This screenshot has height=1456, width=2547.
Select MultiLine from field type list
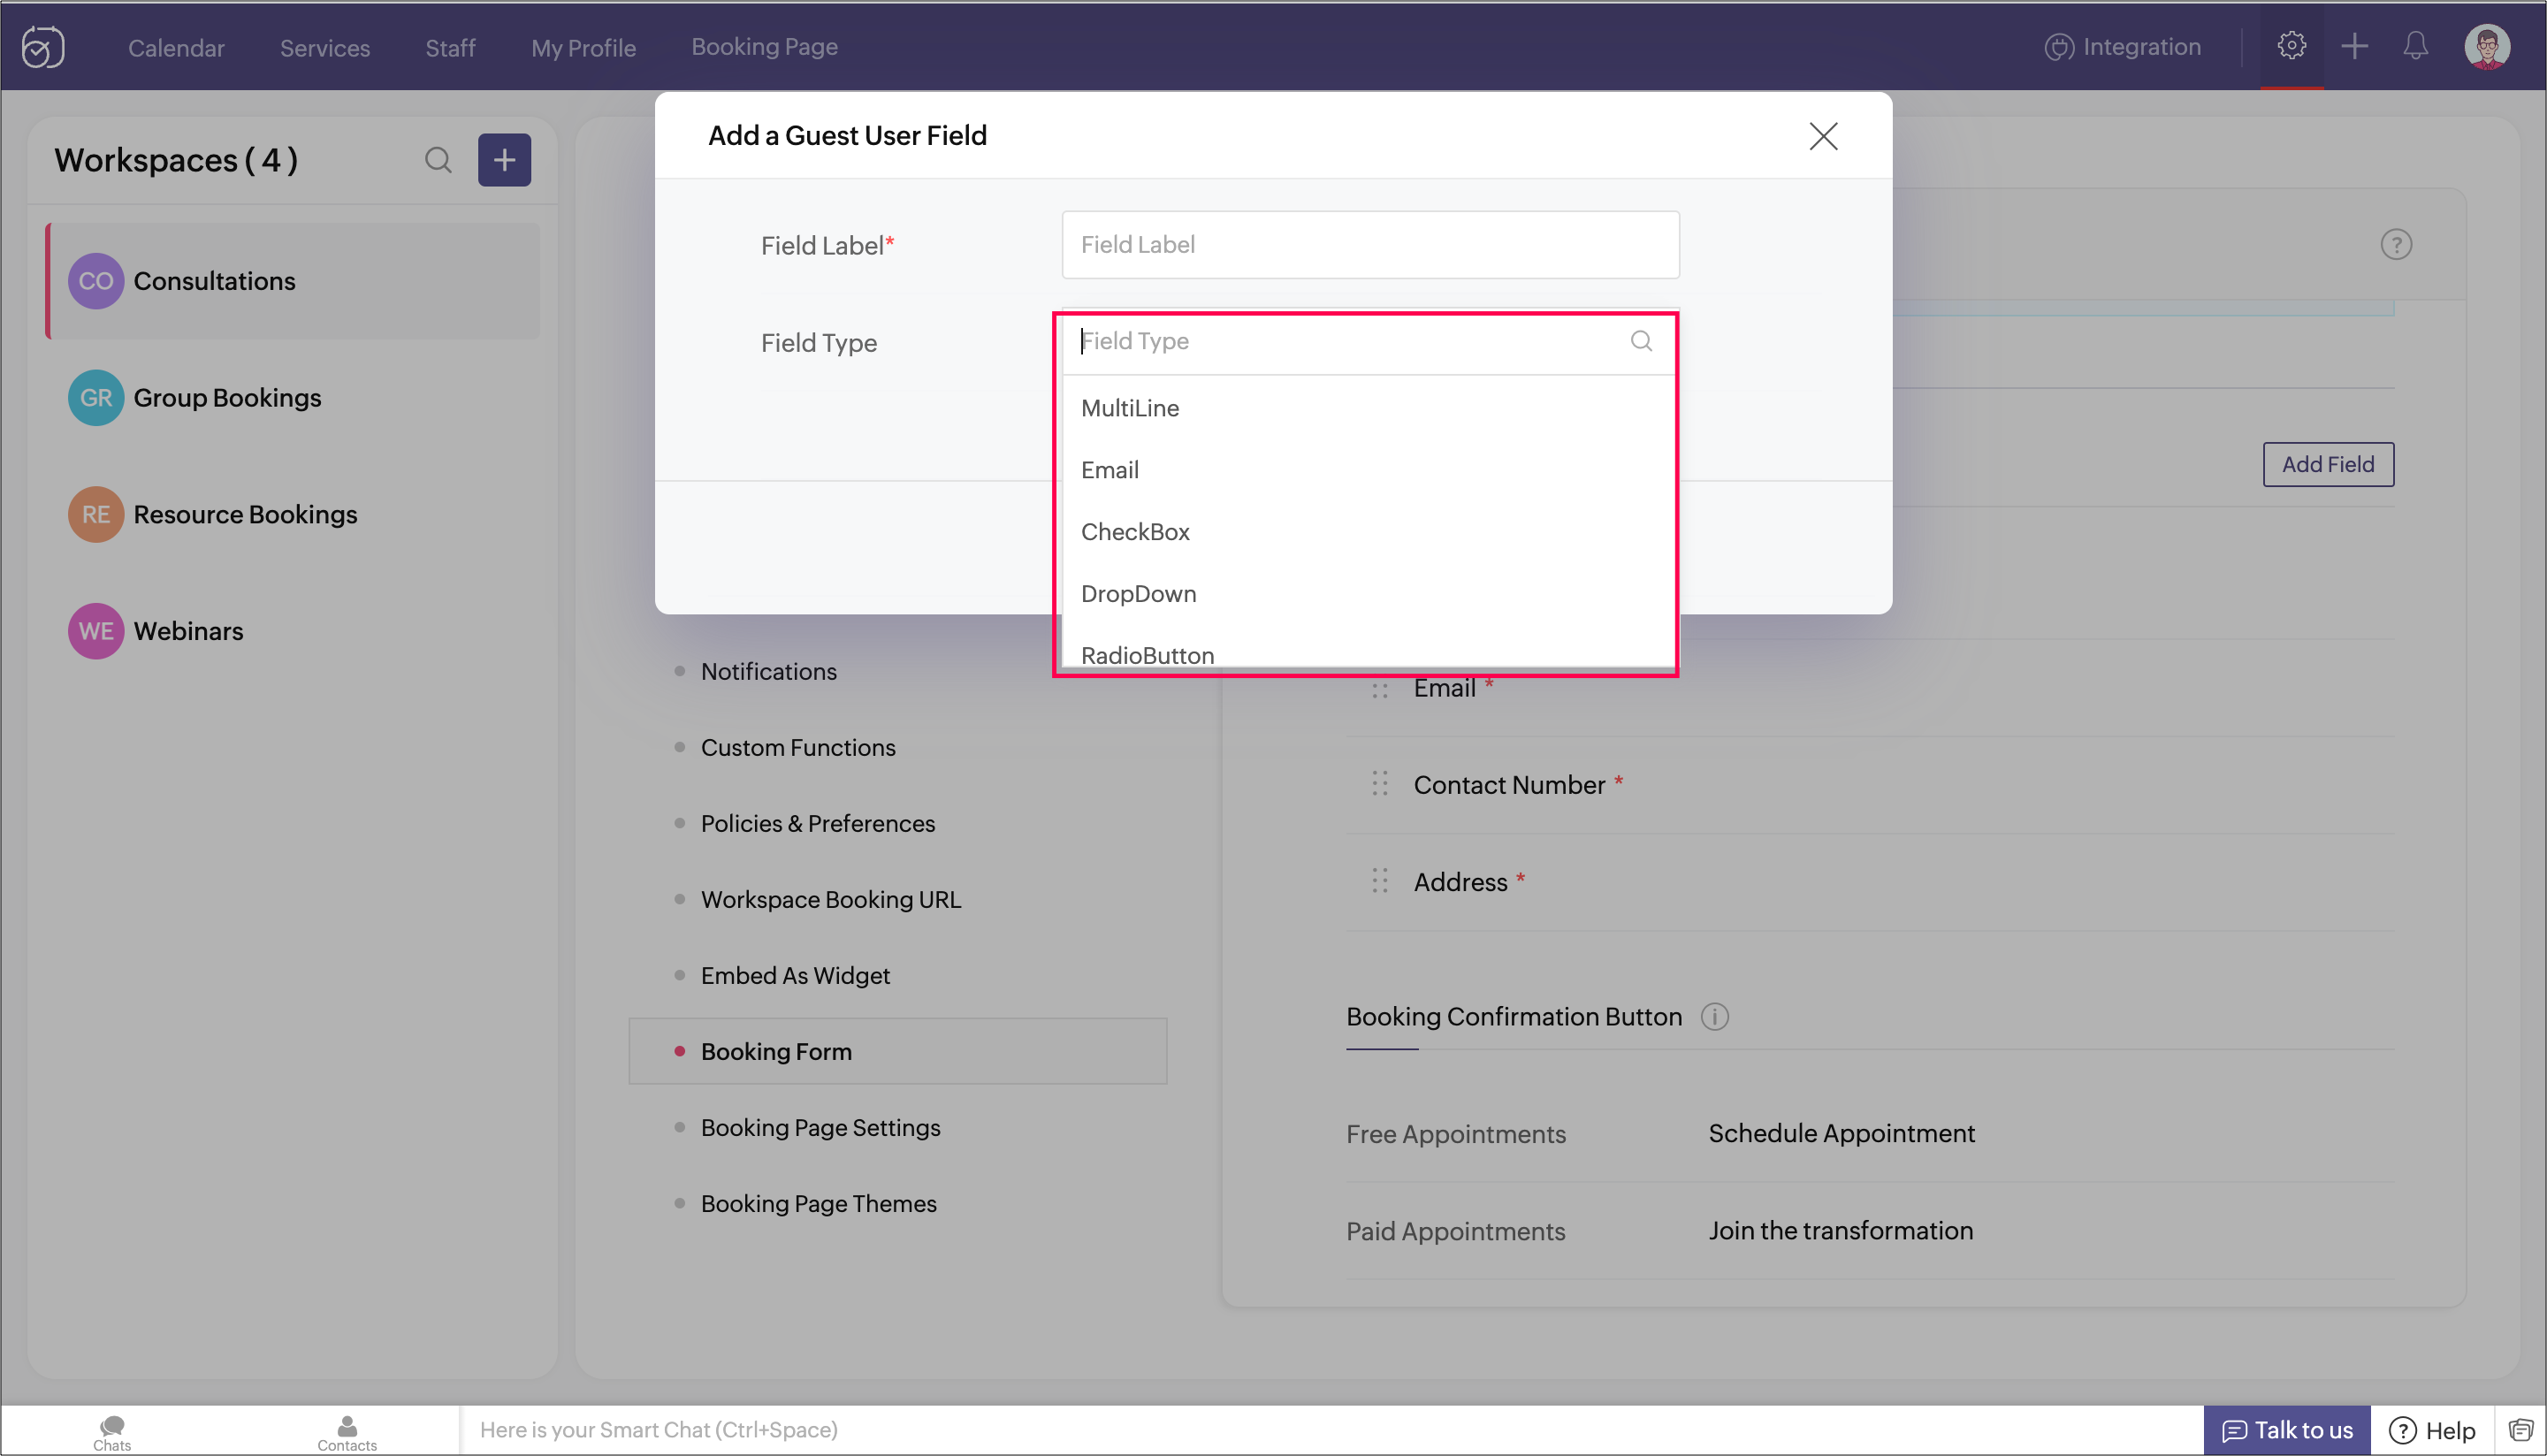[1130, 408]
